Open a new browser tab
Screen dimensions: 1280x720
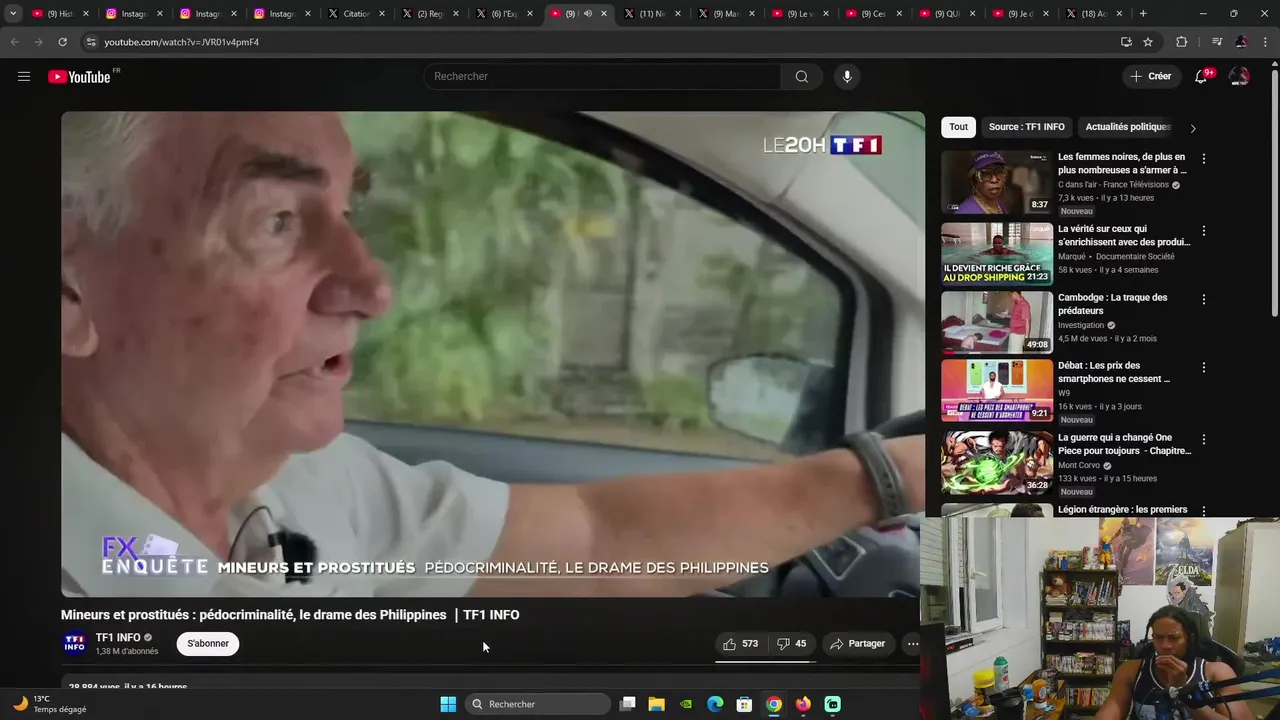(x=1143, y=14)
